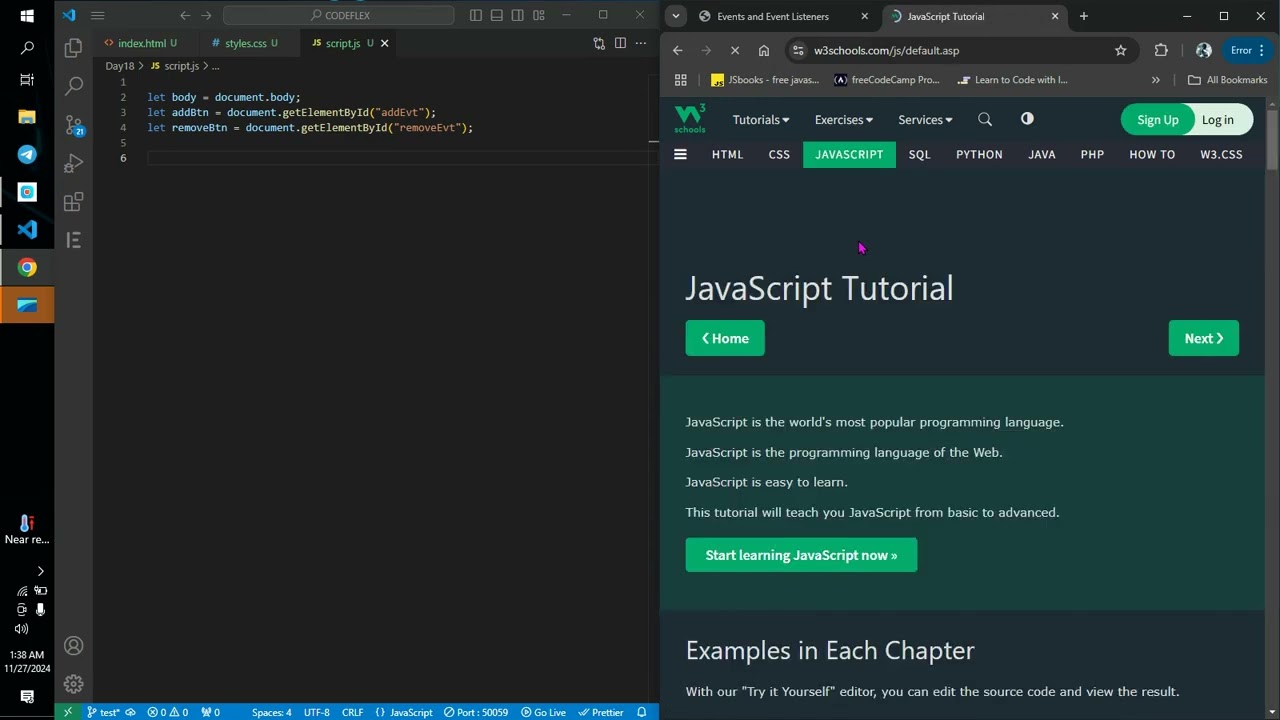Split the editor to the right
Image resolution: width=1280 pixels, height=720 pixels.
pyautogui.click(x=620, y=43)
